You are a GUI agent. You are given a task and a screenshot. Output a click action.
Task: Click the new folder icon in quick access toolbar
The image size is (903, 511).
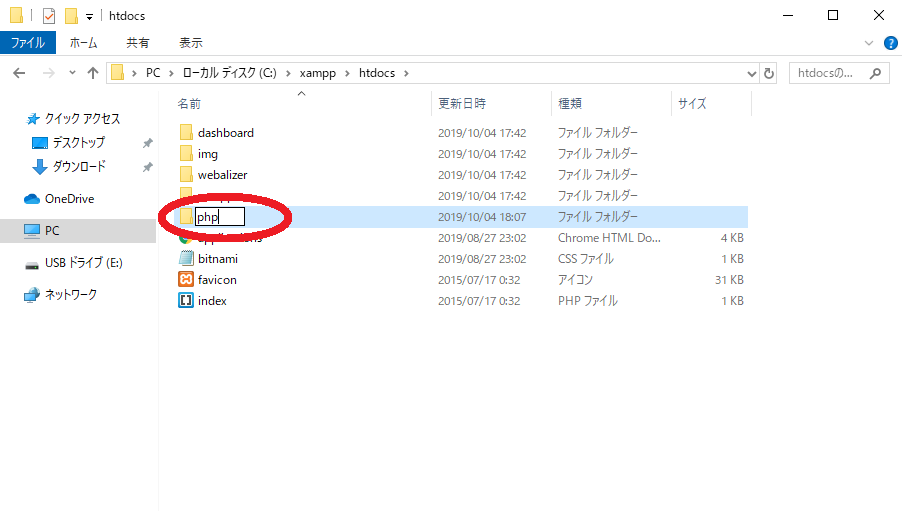click(71, 16)
